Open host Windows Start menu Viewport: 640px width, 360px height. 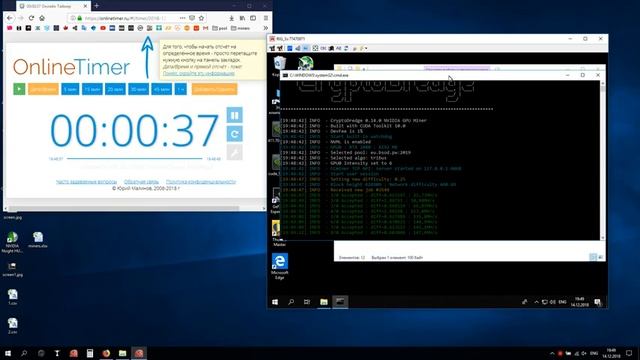click(8, 353)
